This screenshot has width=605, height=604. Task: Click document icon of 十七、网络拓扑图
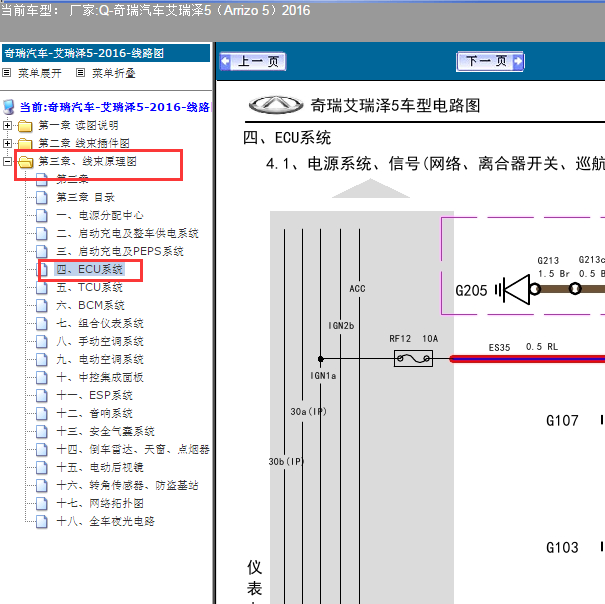42,504
